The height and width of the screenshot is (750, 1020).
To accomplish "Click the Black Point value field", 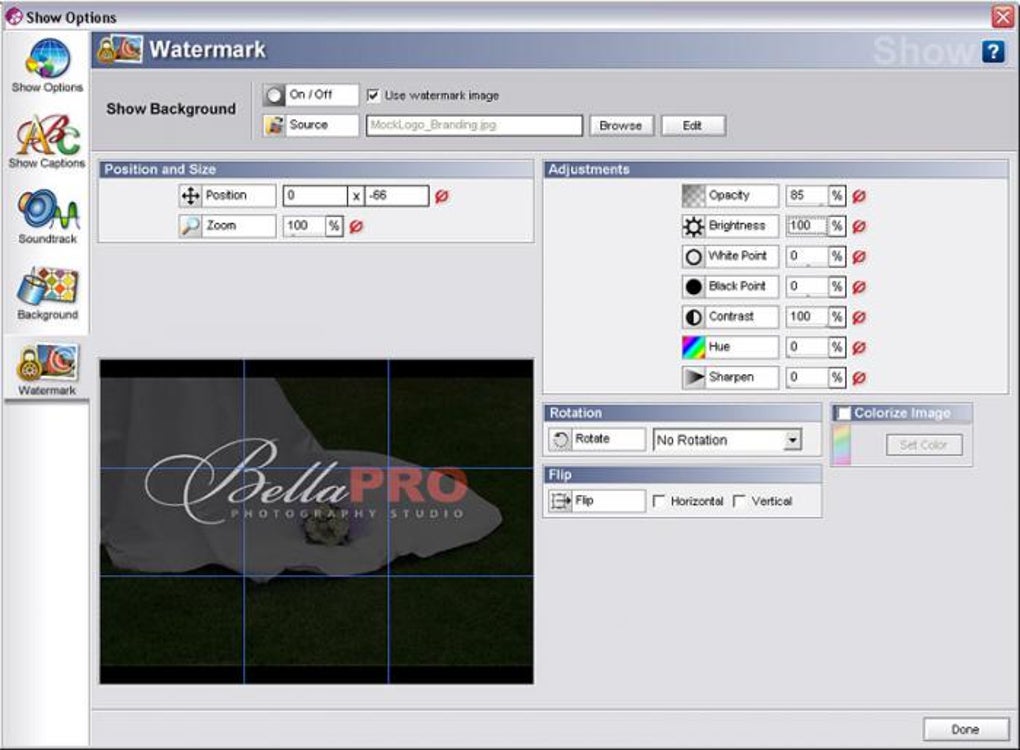I will point(807,286).
